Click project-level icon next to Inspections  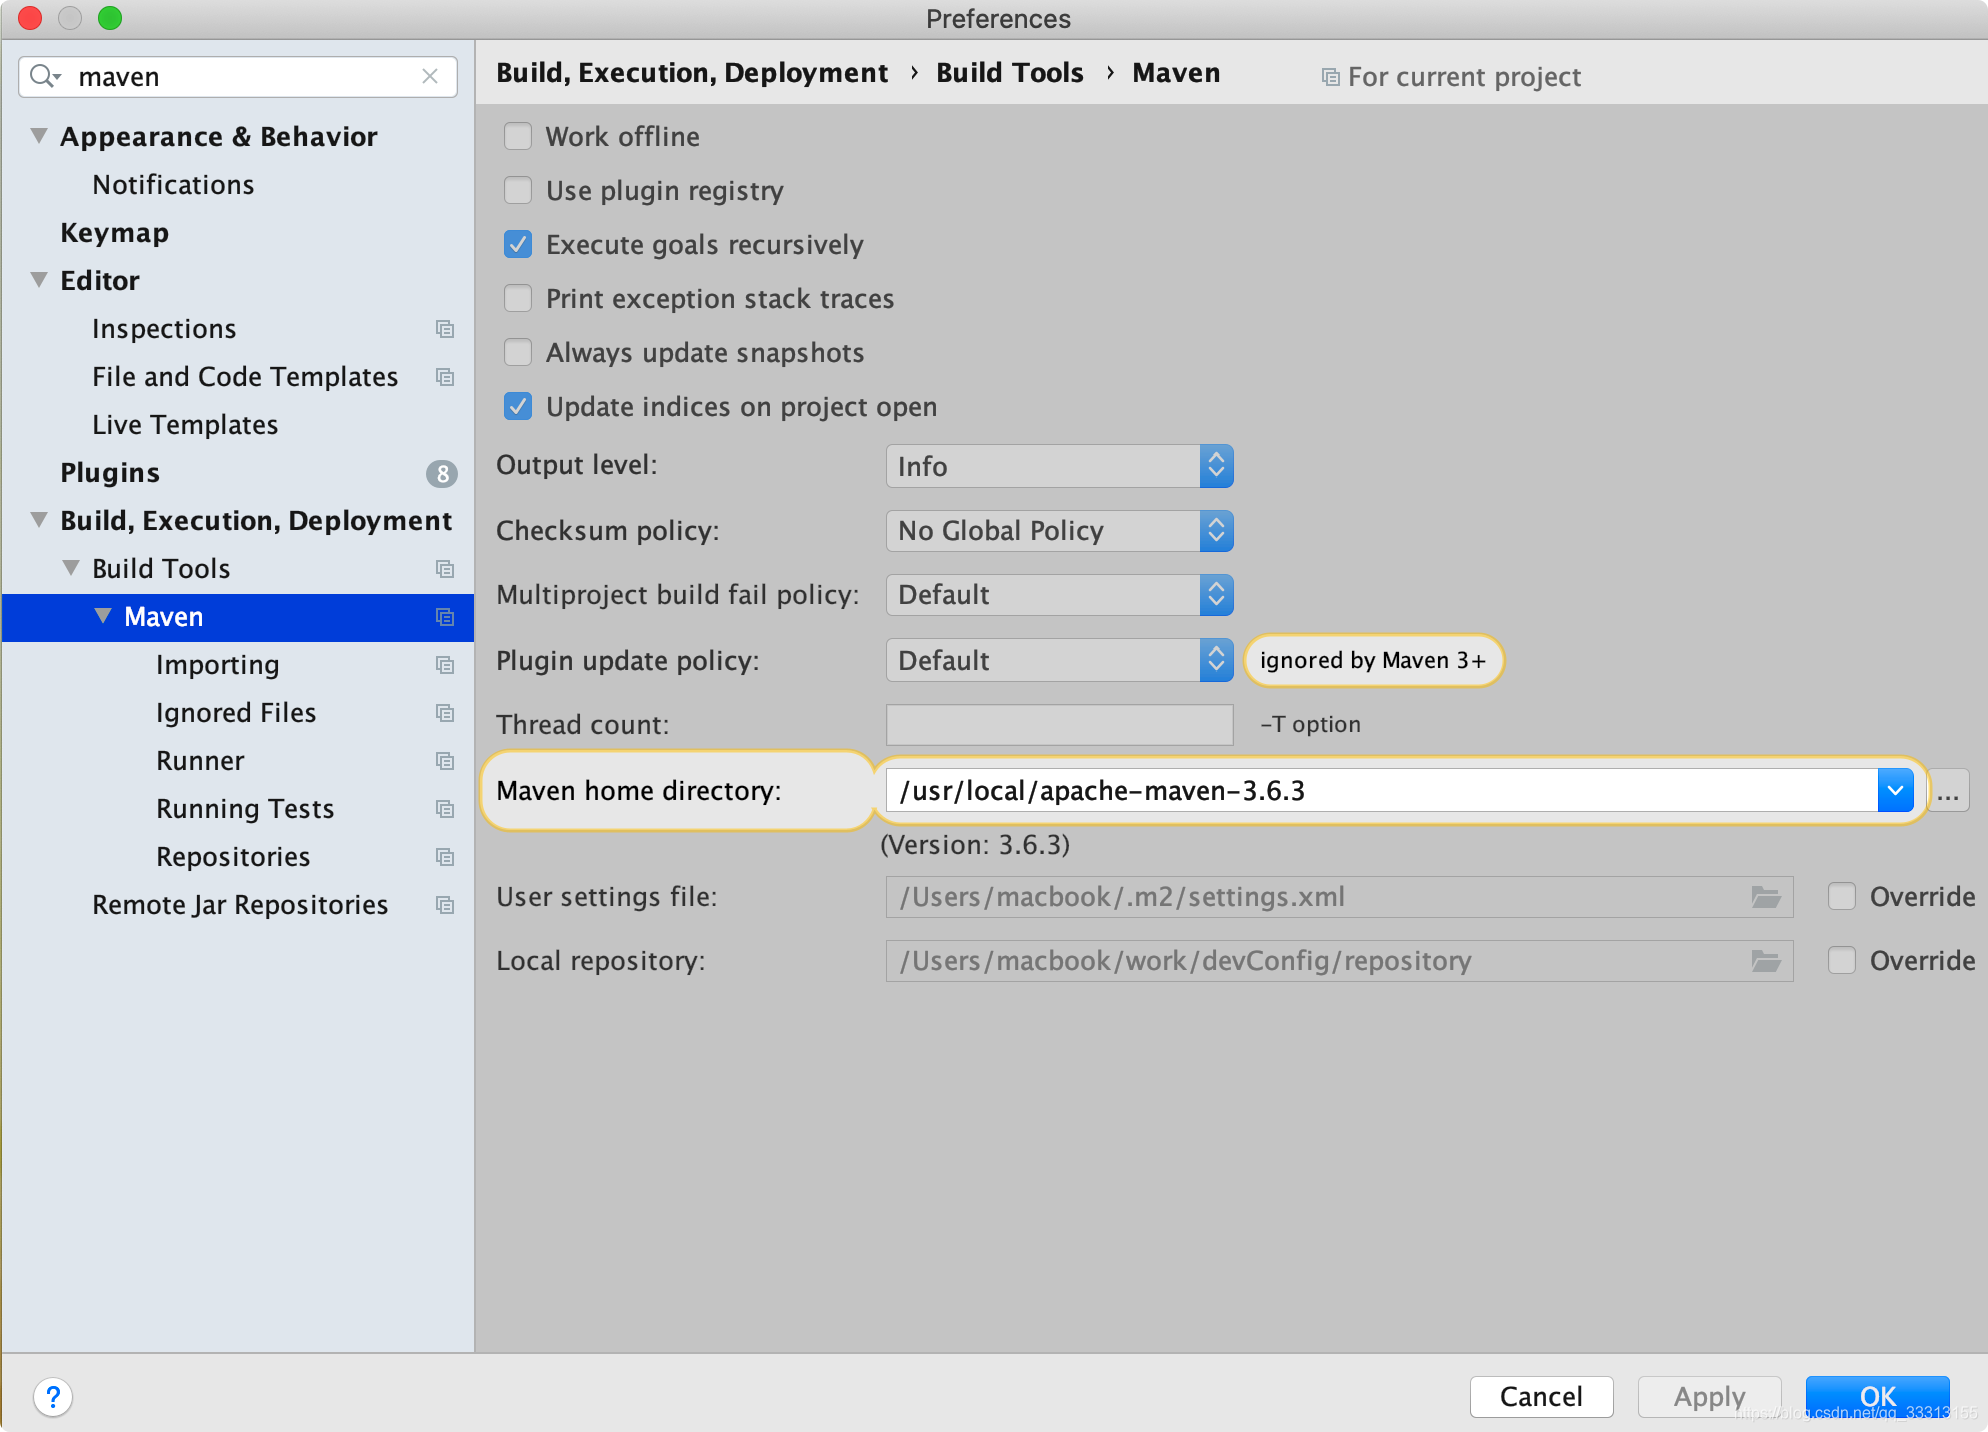[445, 329]
